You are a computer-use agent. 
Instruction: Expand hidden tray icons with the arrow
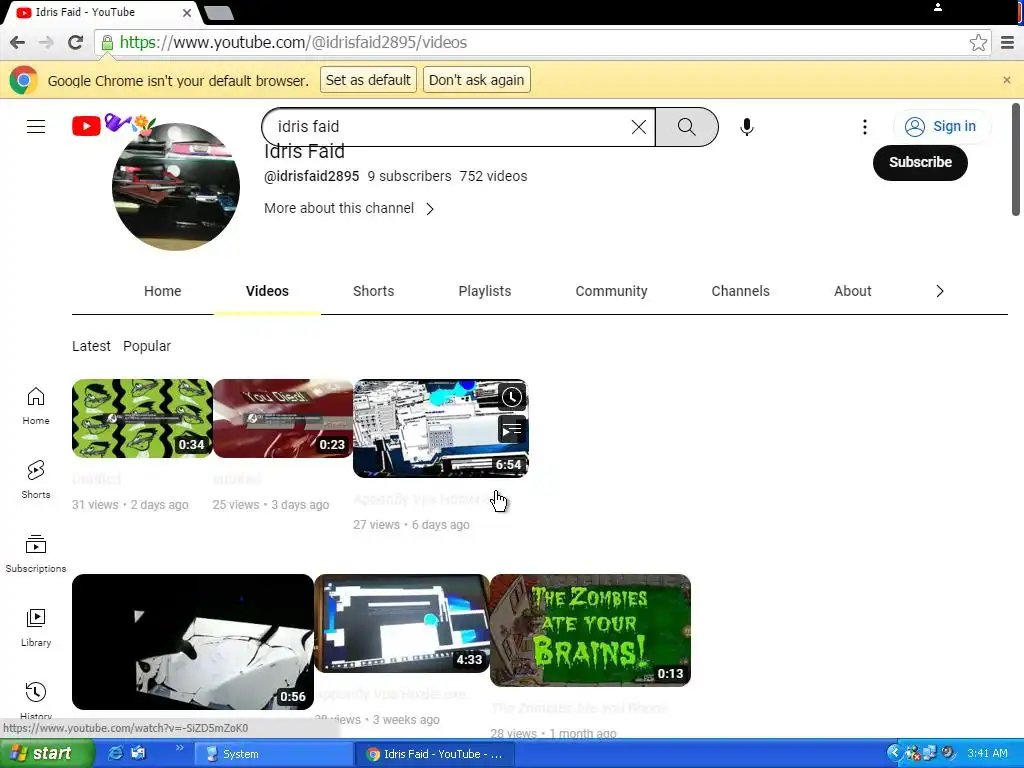(x=893, y=754)
